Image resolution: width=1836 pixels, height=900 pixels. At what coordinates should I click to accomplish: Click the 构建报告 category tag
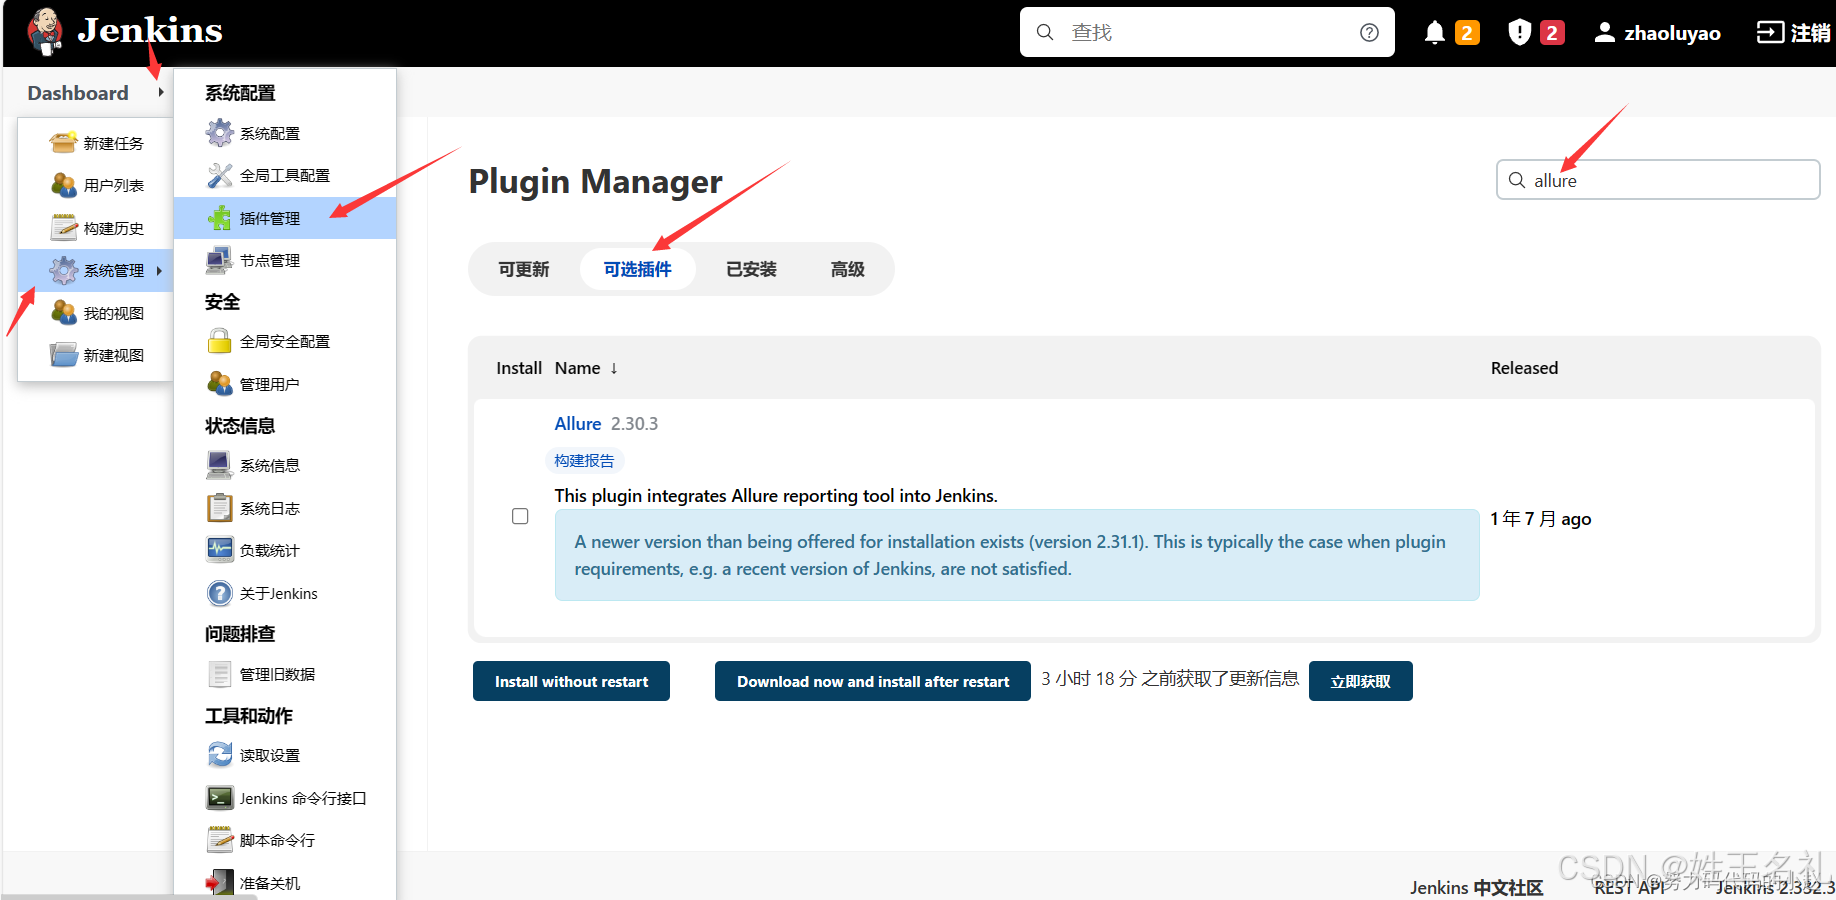coord(585,460)
